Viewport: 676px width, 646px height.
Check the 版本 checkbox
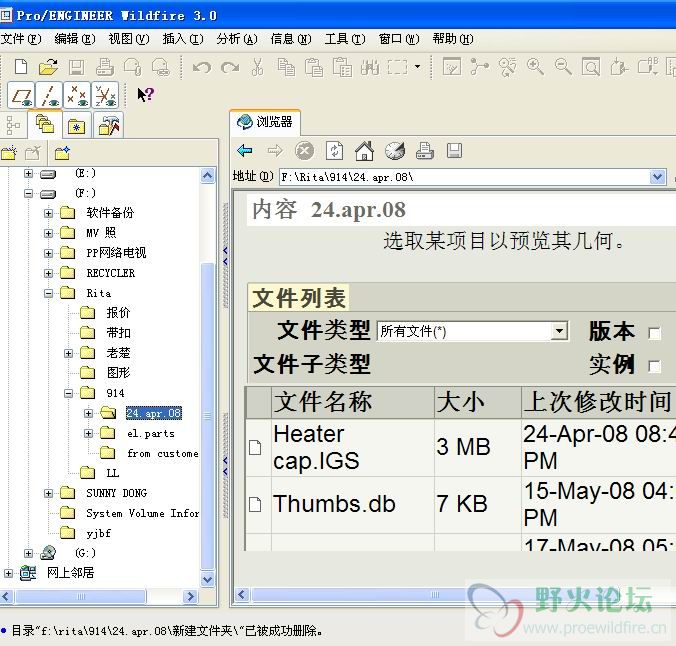(654, 334)
